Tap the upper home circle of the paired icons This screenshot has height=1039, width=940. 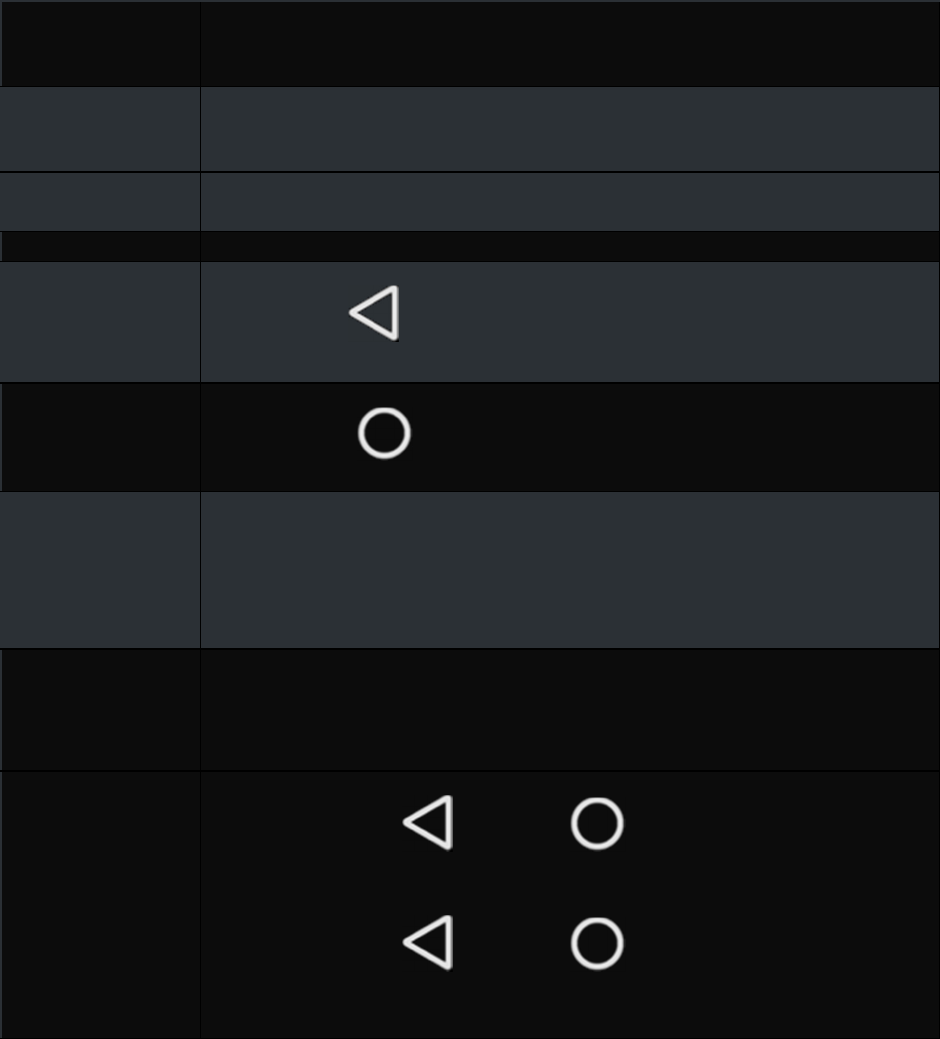coord(597,823)
